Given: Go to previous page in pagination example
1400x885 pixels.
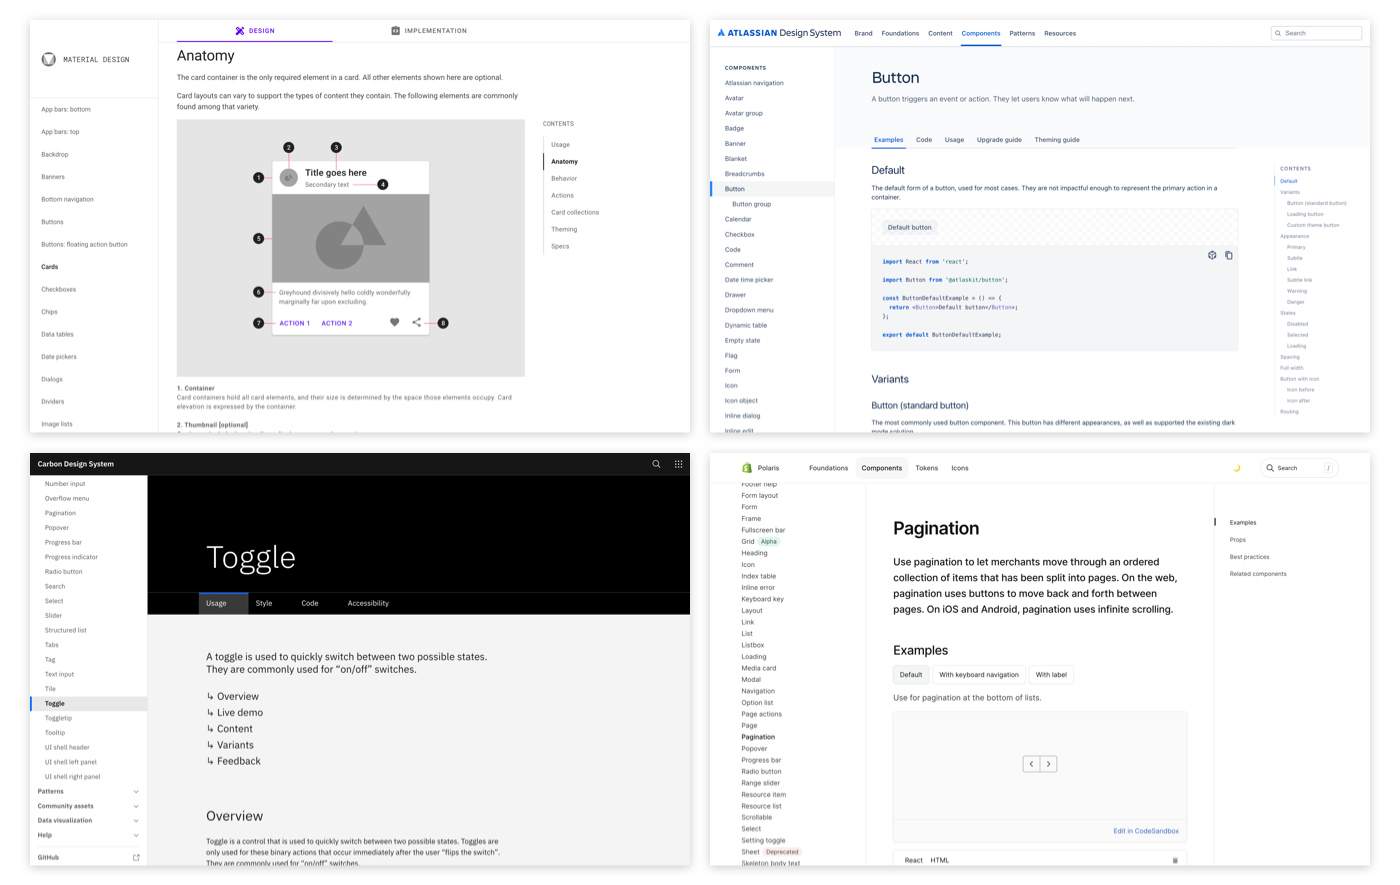Looking at the screenshot, I should pyautogui.click(x=1031, y=764).
